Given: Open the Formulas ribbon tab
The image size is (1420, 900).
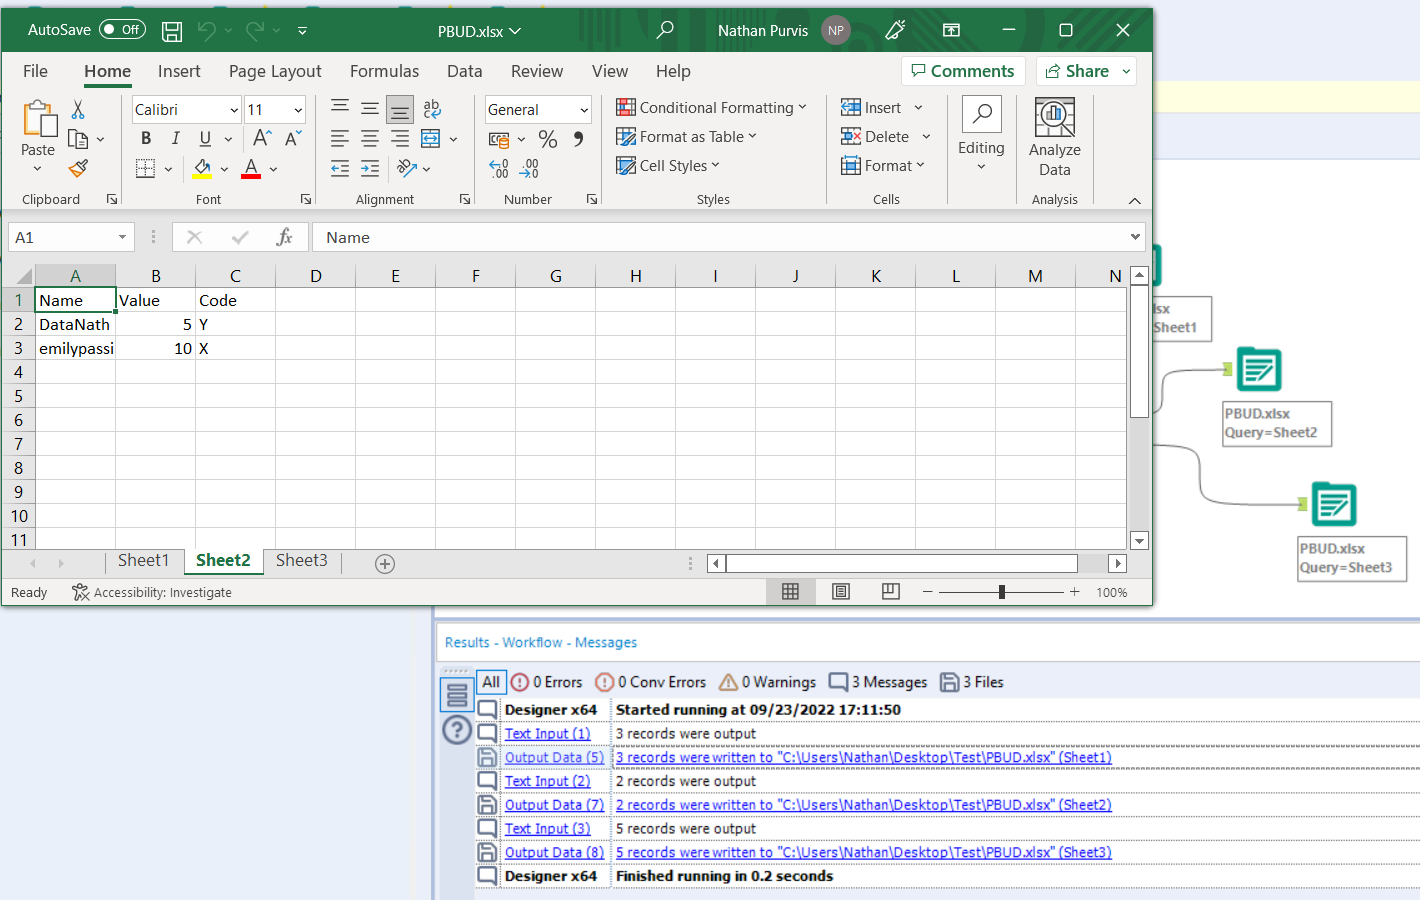Looking at the screenshot, I should coord(384,71).
